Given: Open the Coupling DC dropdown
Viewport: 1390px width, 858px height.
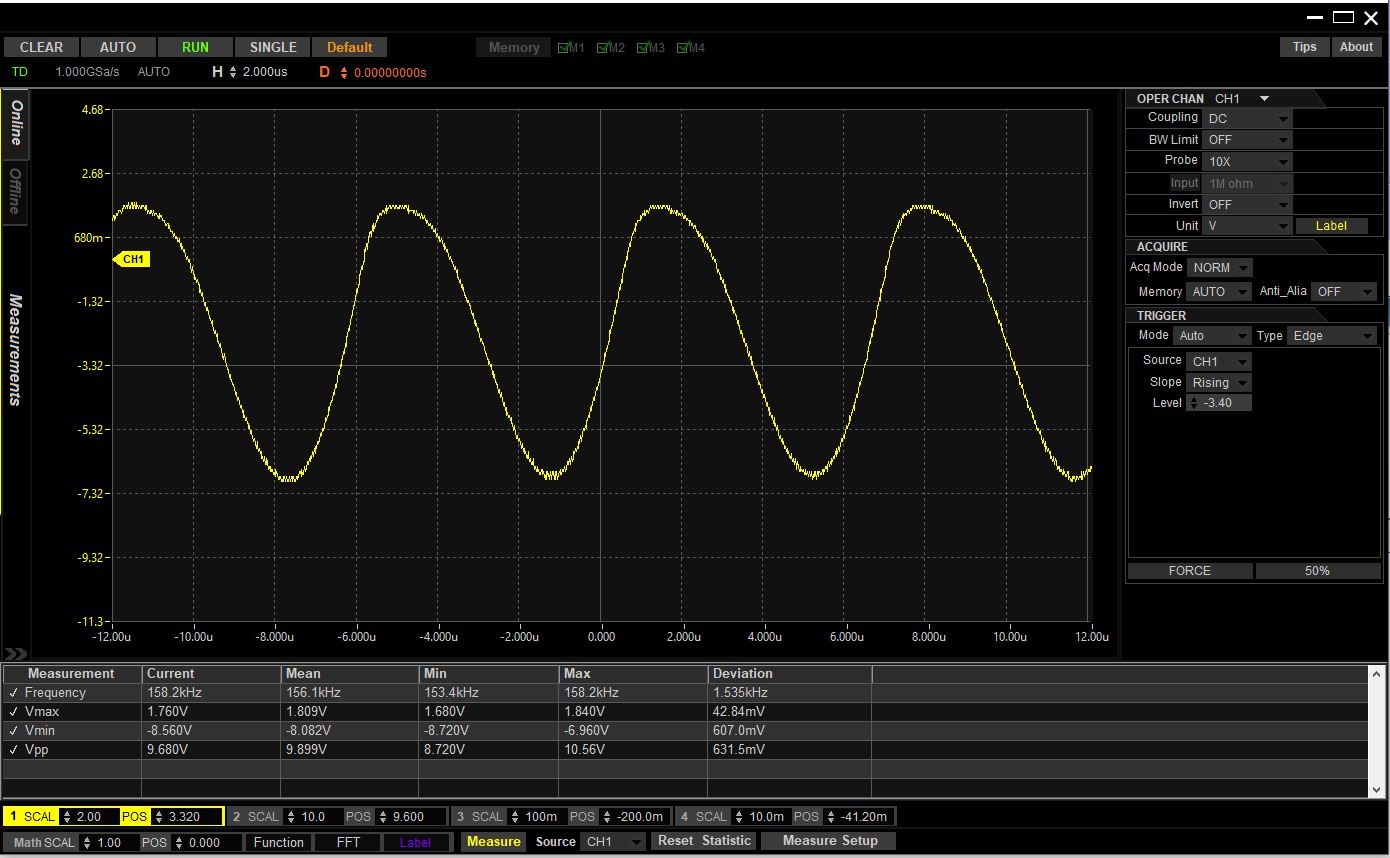Looking at the screenshot, I should coord(1248,118).
